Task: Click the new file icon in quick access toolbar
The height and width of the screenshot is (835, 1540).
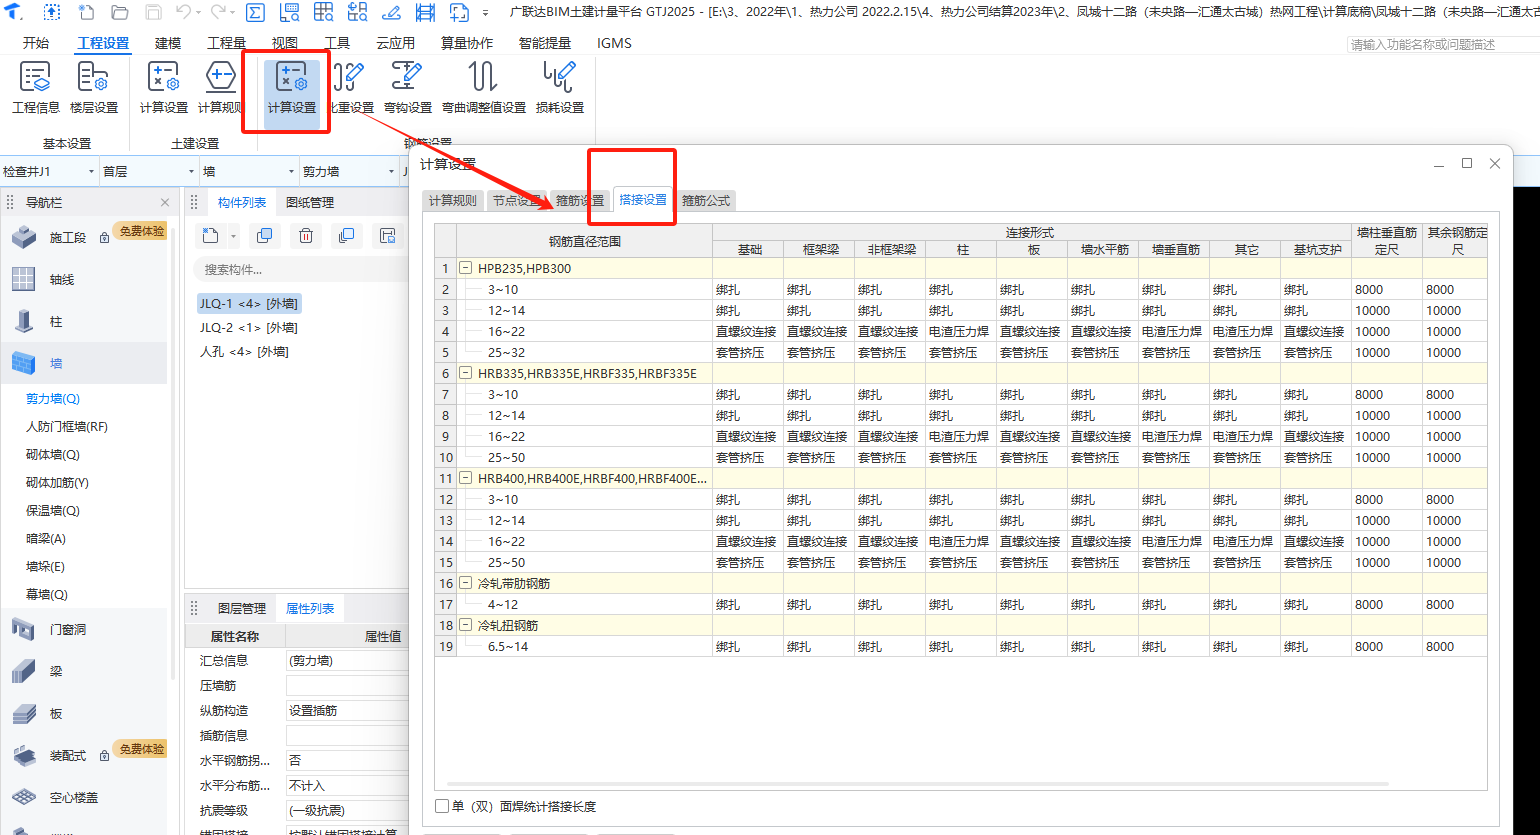Action: pyautogui.click(x=87, y=13)
